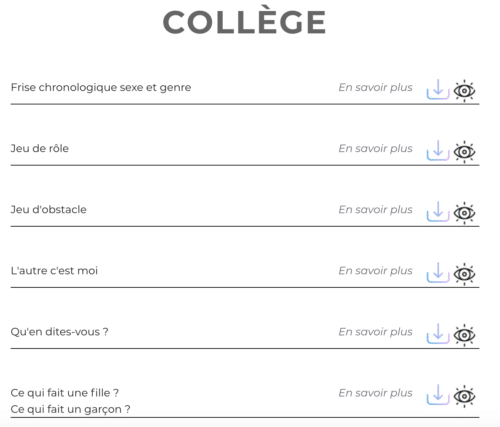The height and width of the screenshot is (427, 500).
Task: Download the Jeu de rôle resource
Action: (x=438, y=150)
